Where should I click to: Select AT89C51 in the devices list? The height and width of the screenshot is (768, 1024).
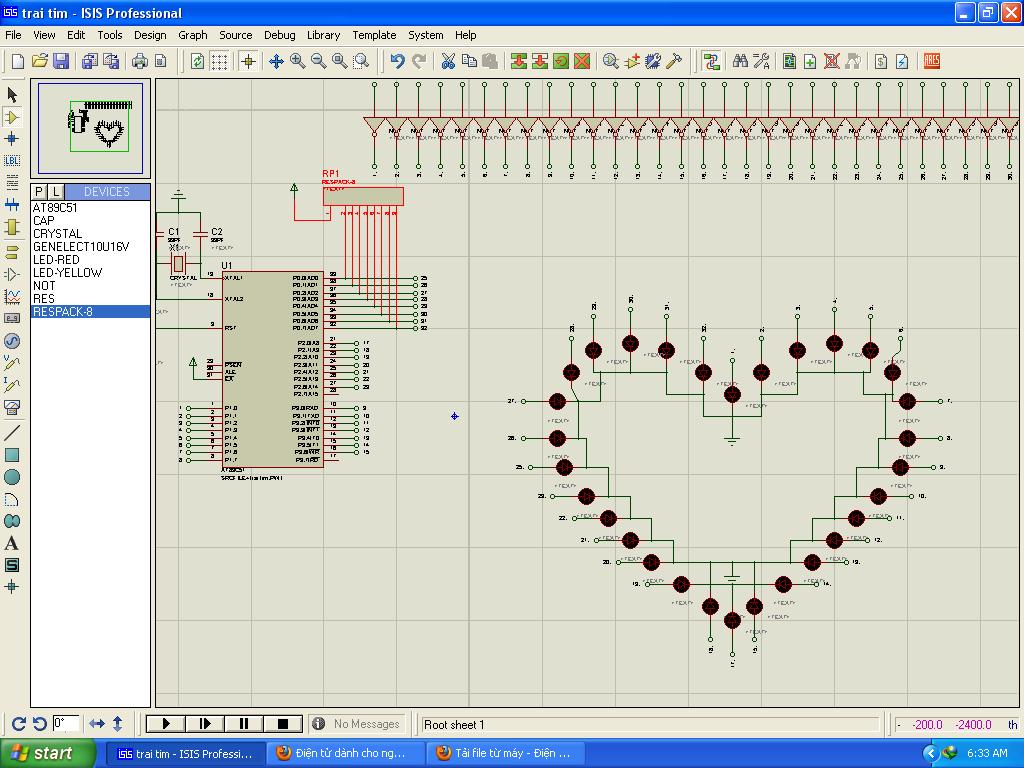[x=55, y=208]
